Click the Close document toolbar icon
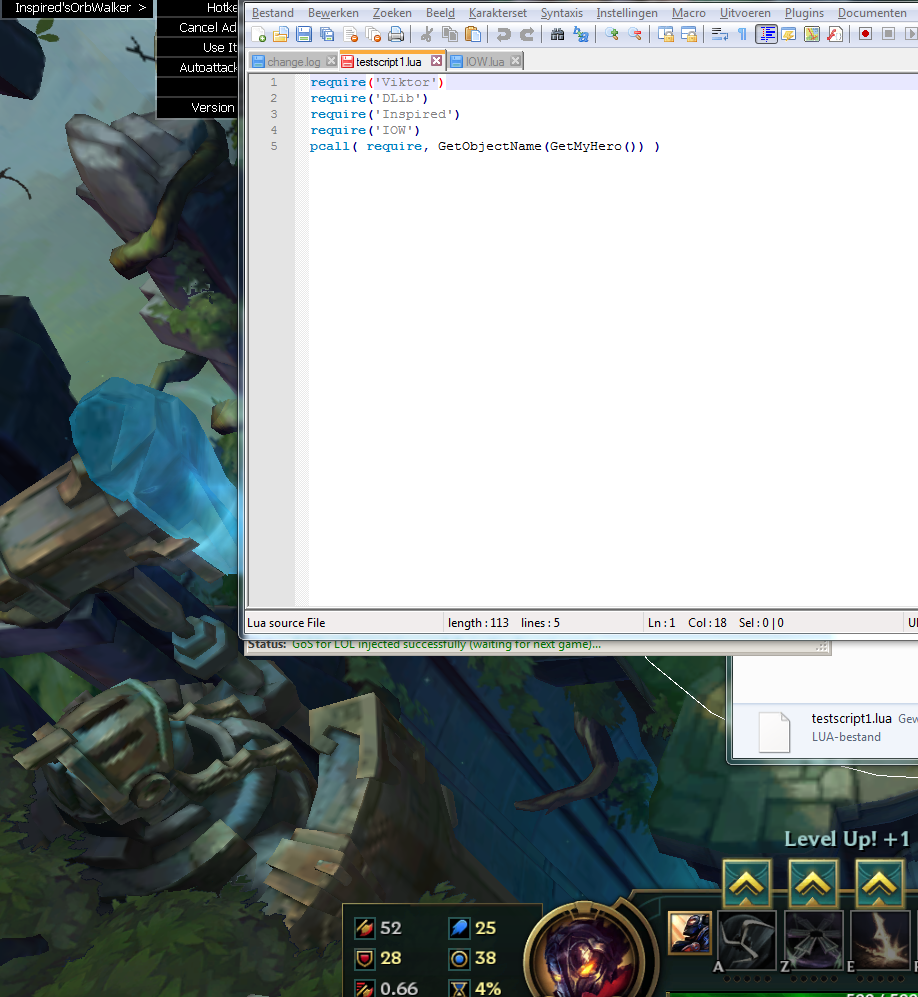 [x=350, y=34]
